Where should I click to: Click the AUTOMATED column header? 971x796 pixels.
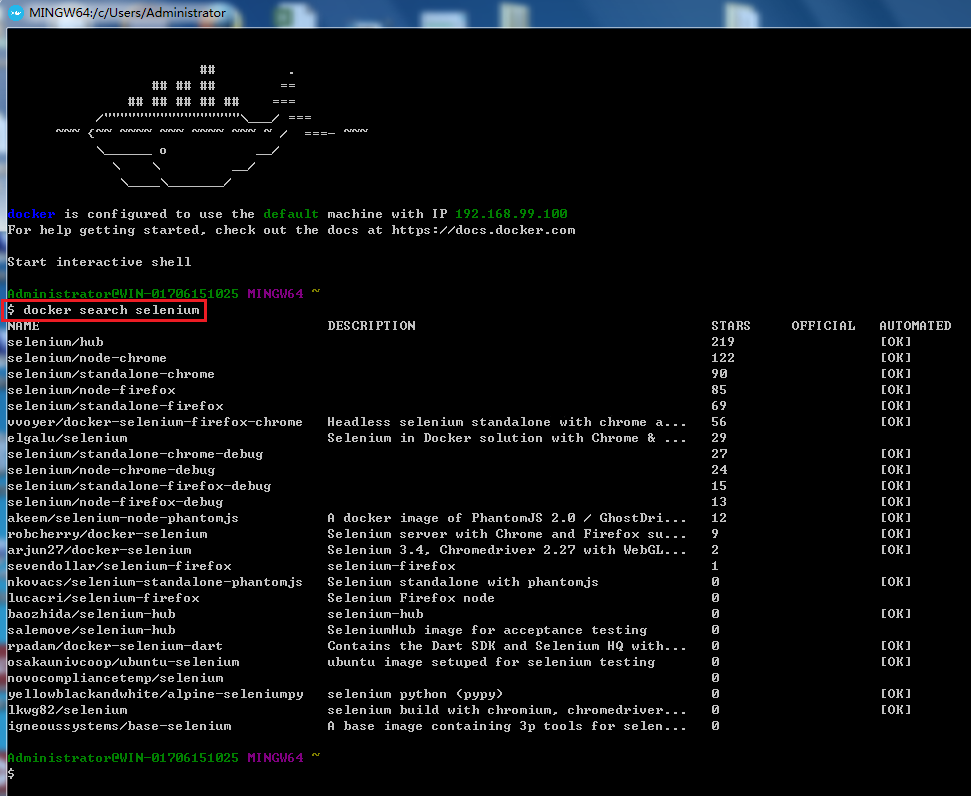click(915, 326)
